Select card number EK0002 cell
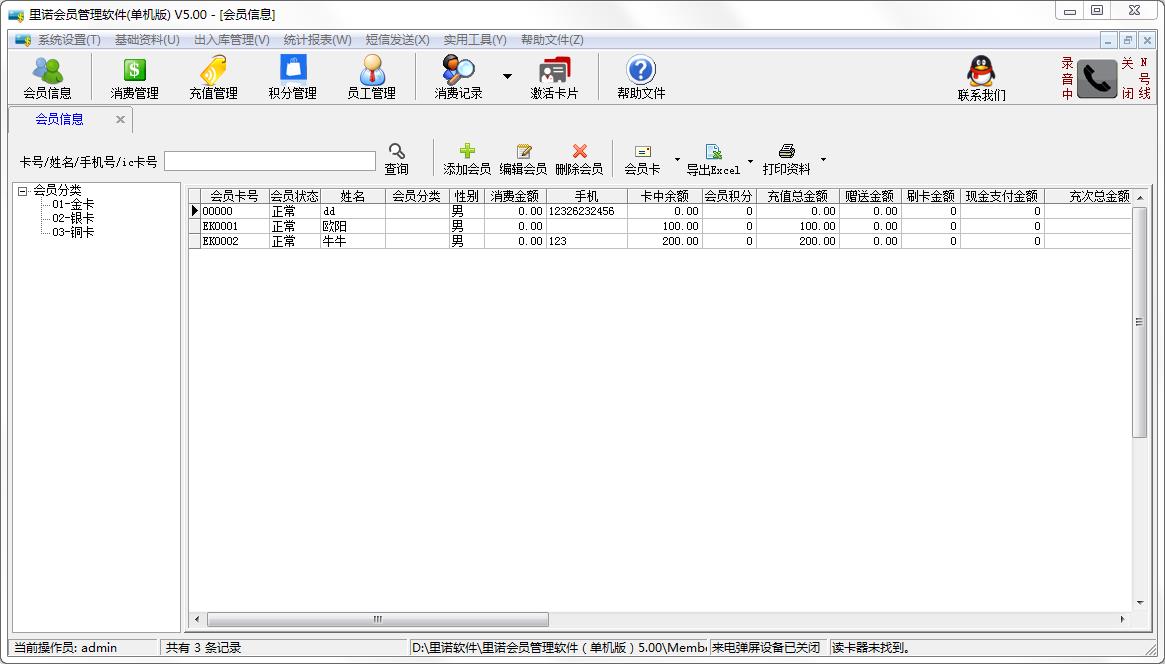Screen dimensions: 1165x664 tap(235, 241)
